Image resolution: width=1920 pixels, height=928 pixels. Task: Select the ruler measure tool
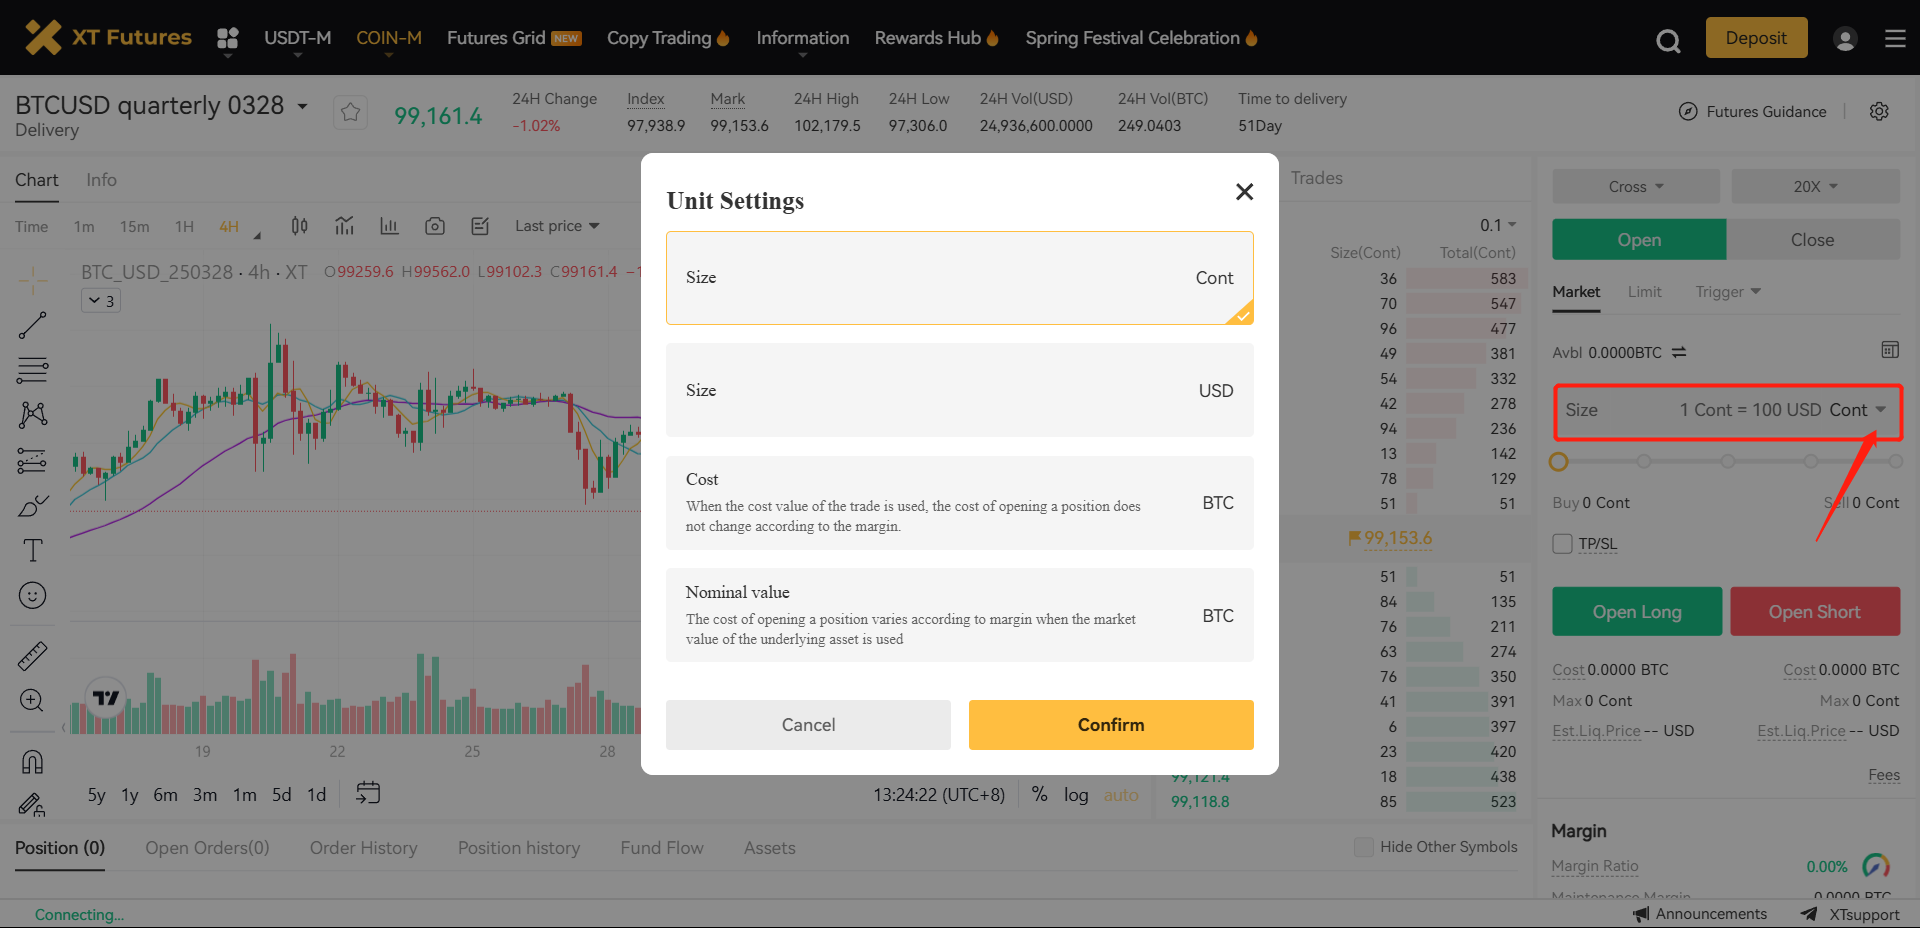(x=32, y=656)
